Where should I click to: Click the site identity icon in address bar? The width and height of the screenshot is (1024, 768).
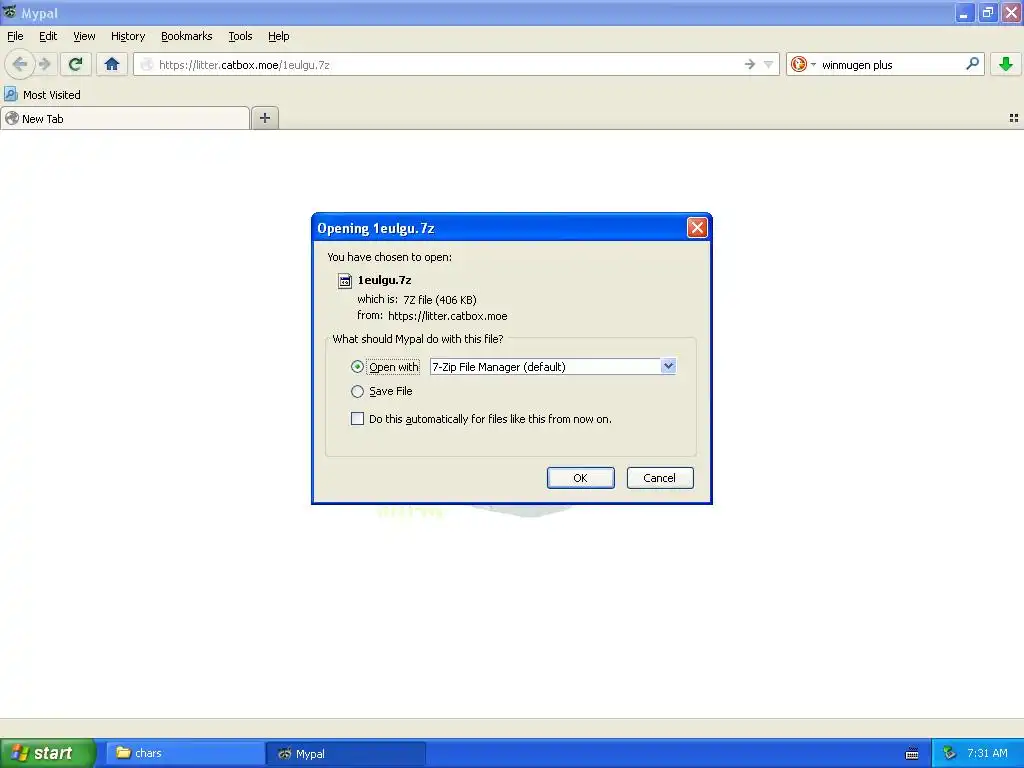pyautogui.click(x=147, y=65)
